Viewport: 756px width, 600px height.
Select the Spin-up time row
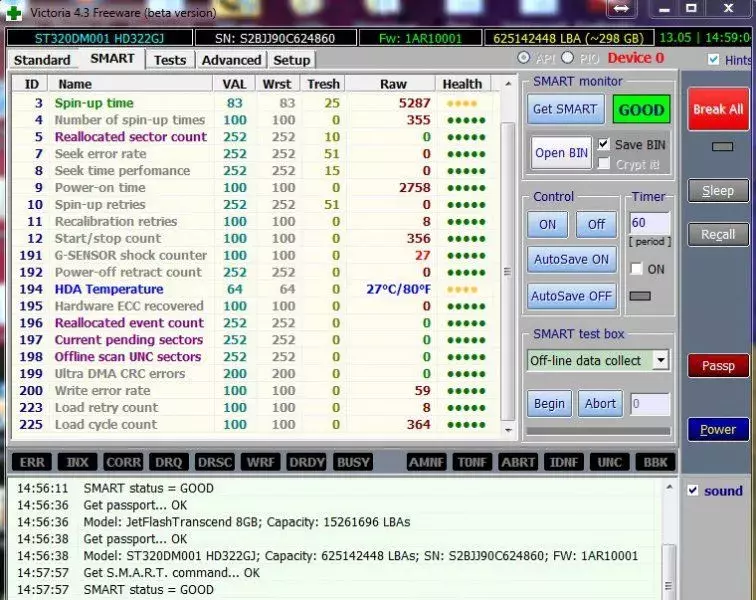click(x=256, y=103)
